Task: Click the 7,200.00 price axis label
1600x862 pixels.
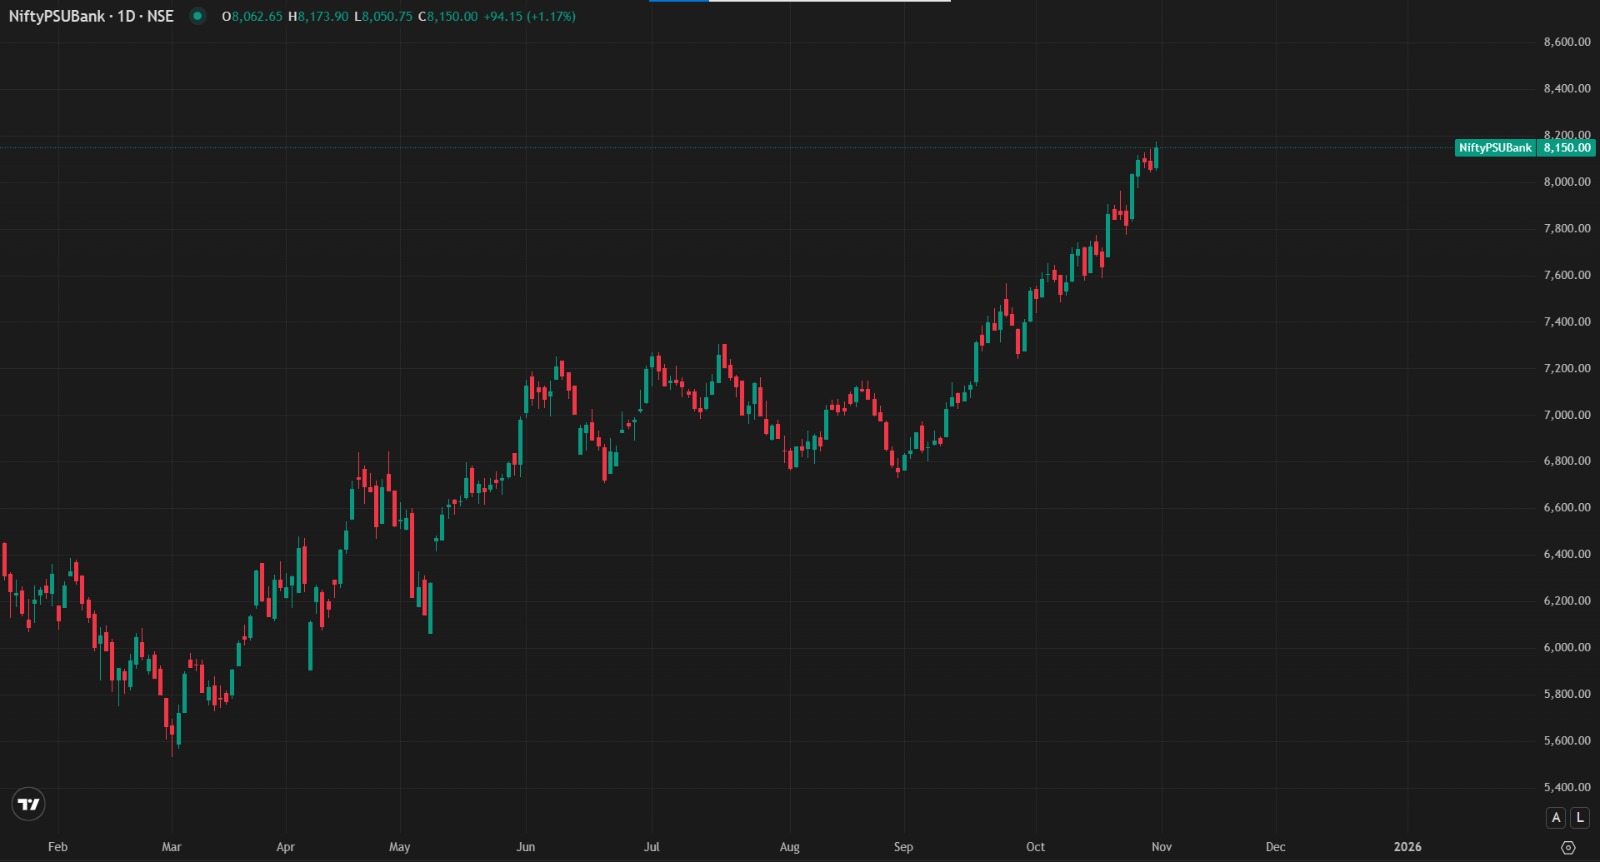Action: tap(1567, 368)
